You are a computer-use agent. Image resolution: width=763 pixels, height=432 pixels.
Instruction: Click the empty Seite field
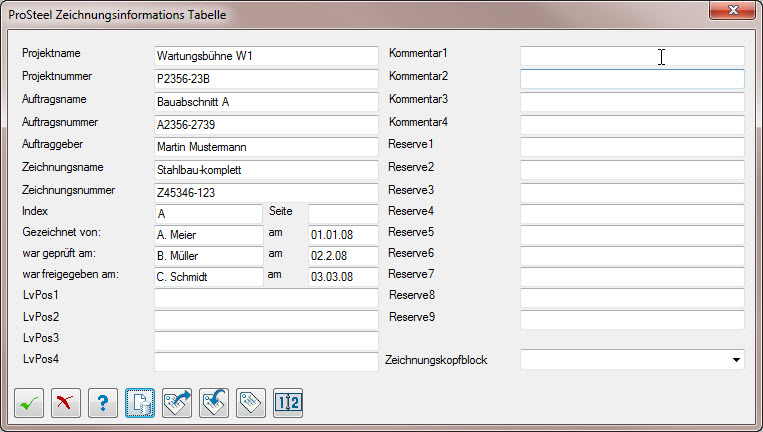(x=343, y=214)
